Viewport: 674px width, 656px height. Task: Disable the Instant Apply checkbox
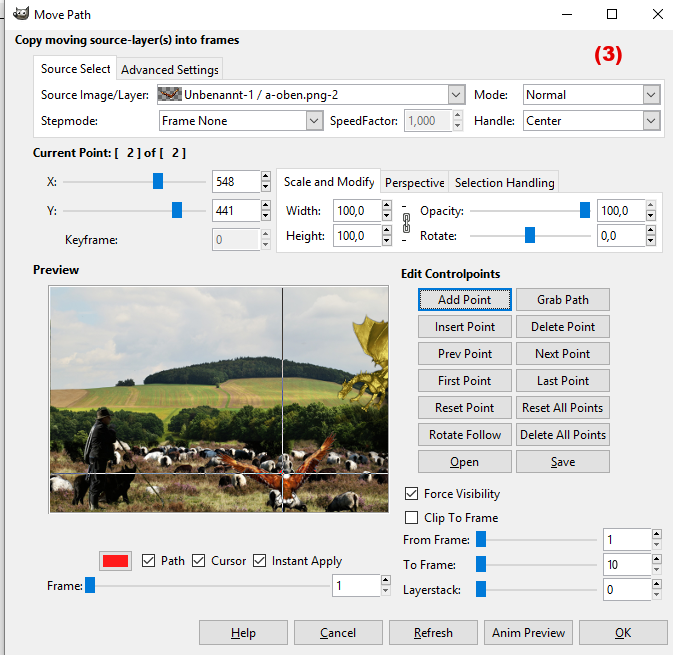(260, 561)
